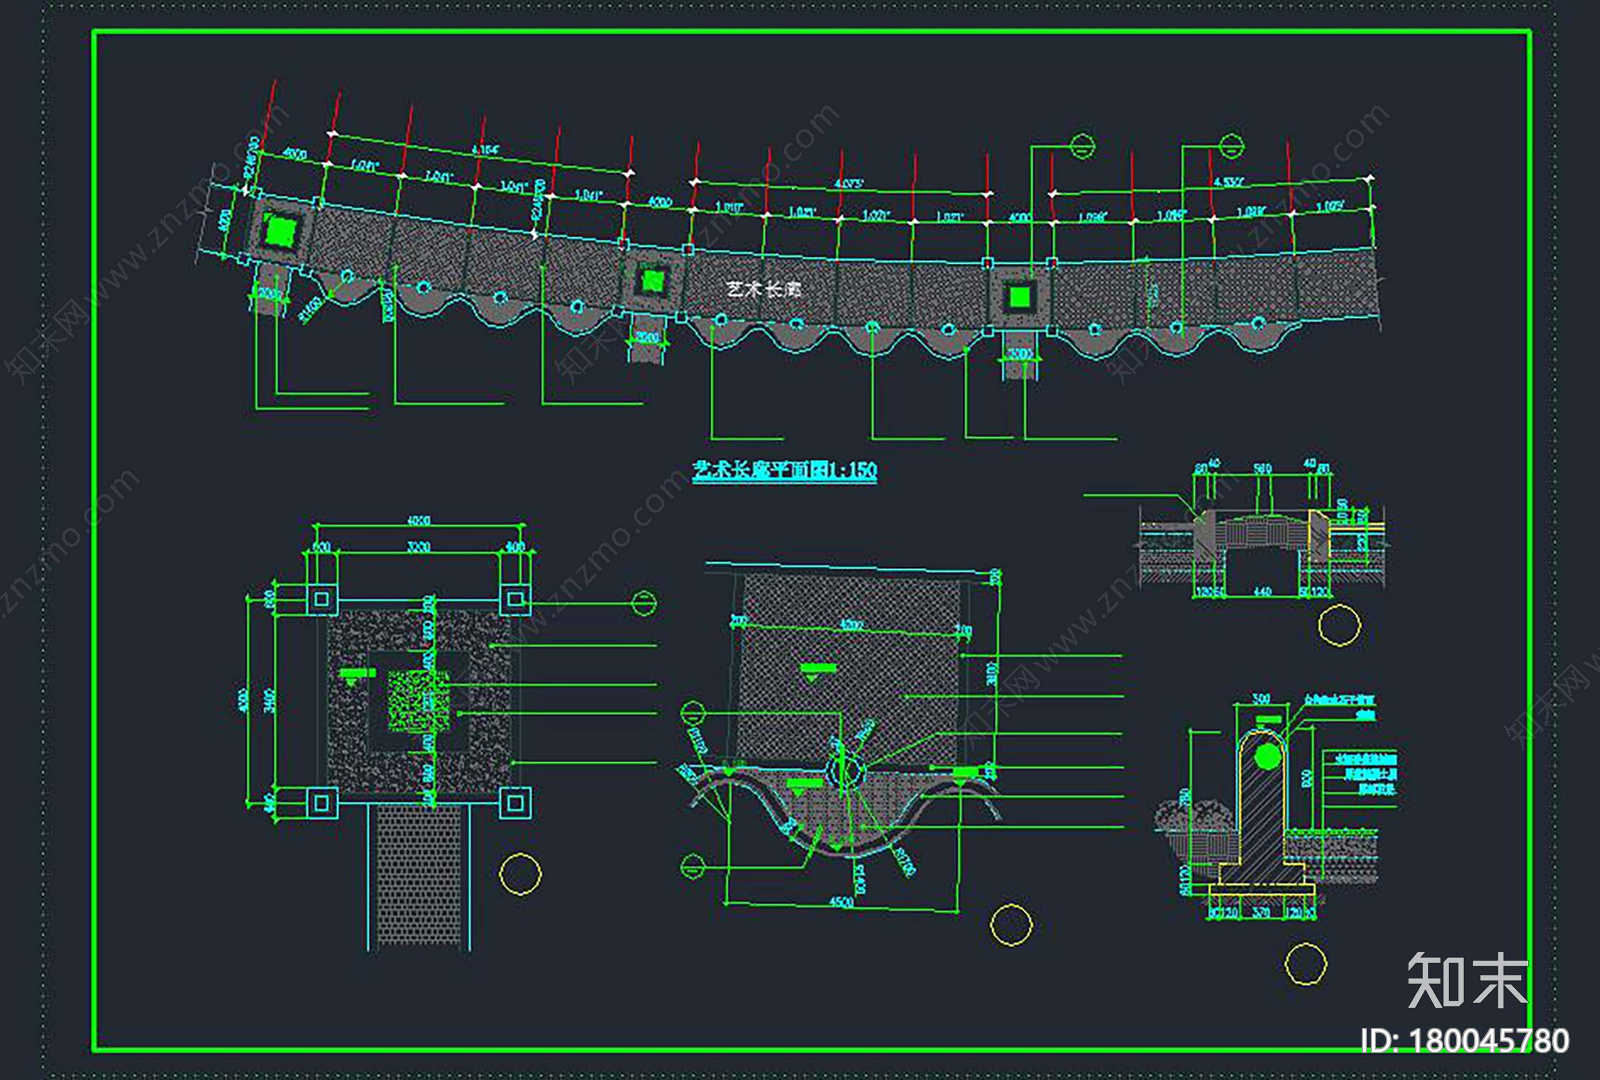
Task: Select the green circle inside the curb section
Action: 1267,756
